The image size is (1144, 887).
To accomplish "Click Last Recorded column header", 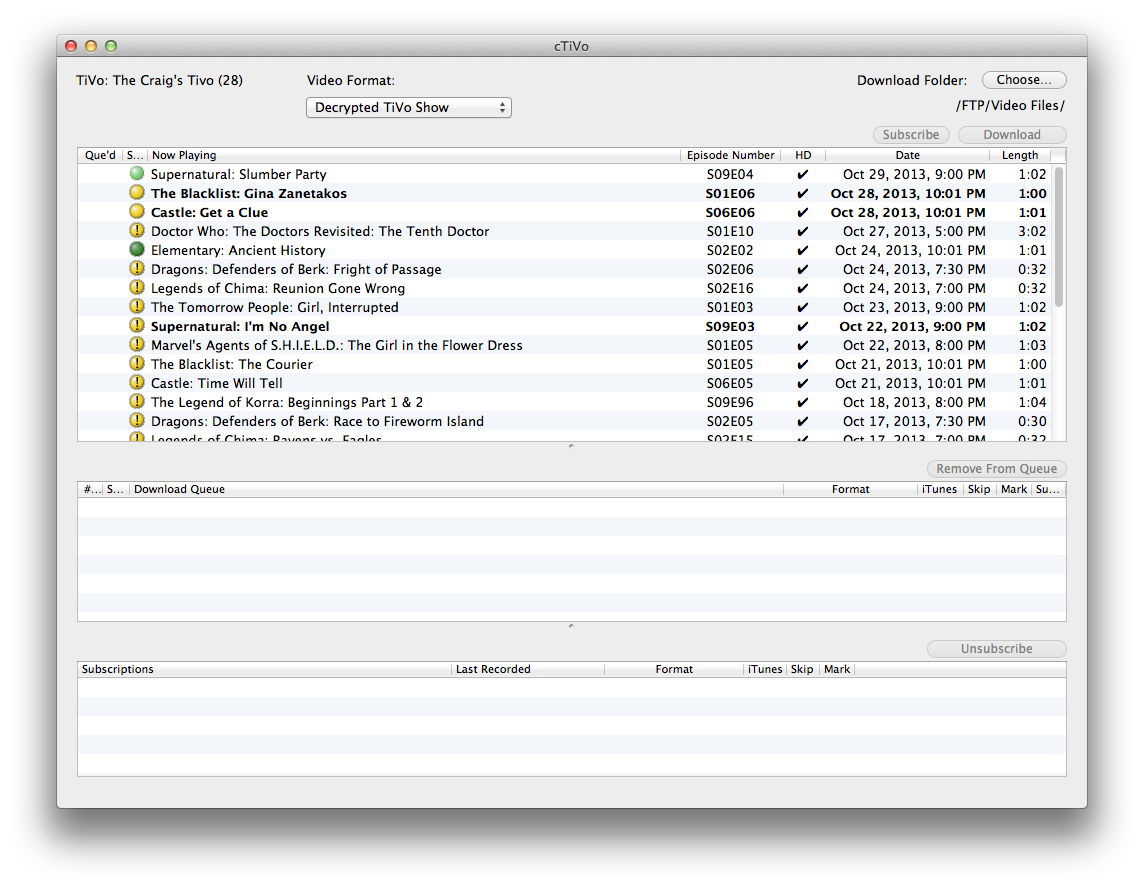I will pos(528,670).
